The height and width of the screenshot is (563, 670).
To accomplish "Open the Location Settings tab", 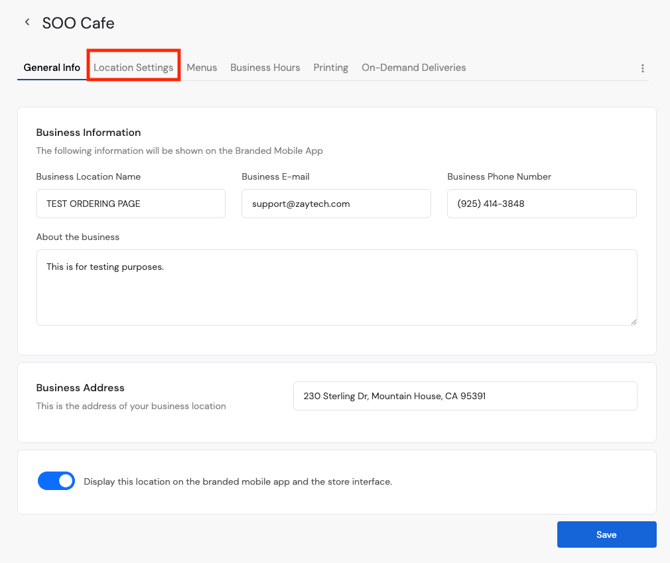I will point(133,67).
